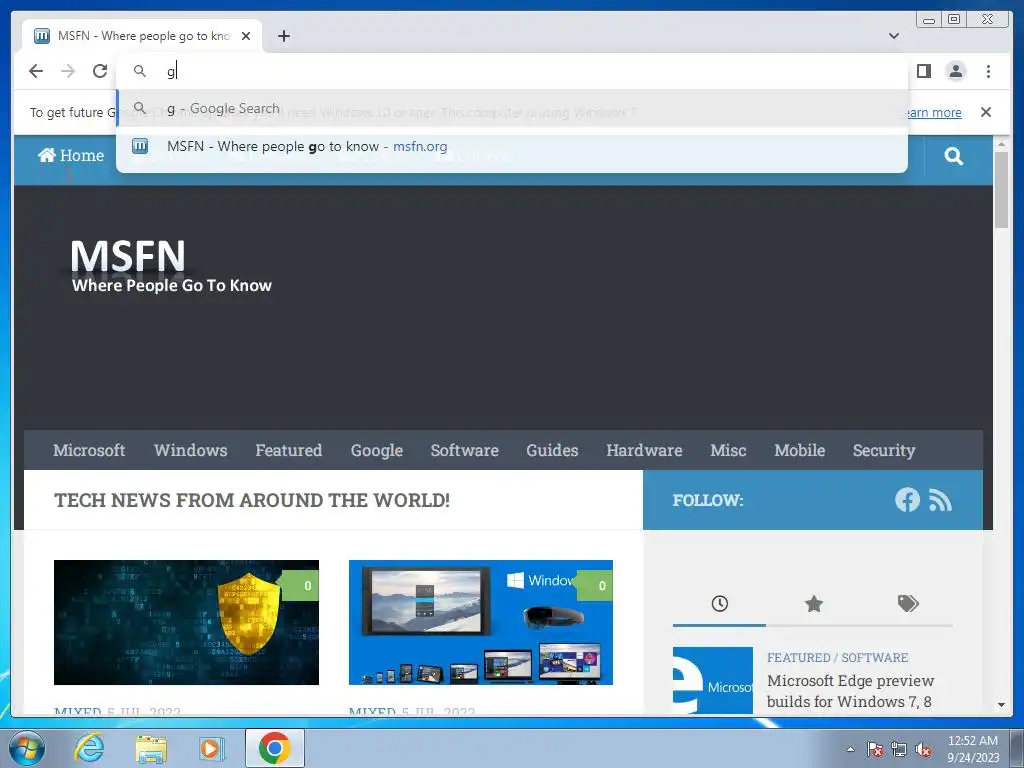Click the browser forward arrow

point(68,71)
